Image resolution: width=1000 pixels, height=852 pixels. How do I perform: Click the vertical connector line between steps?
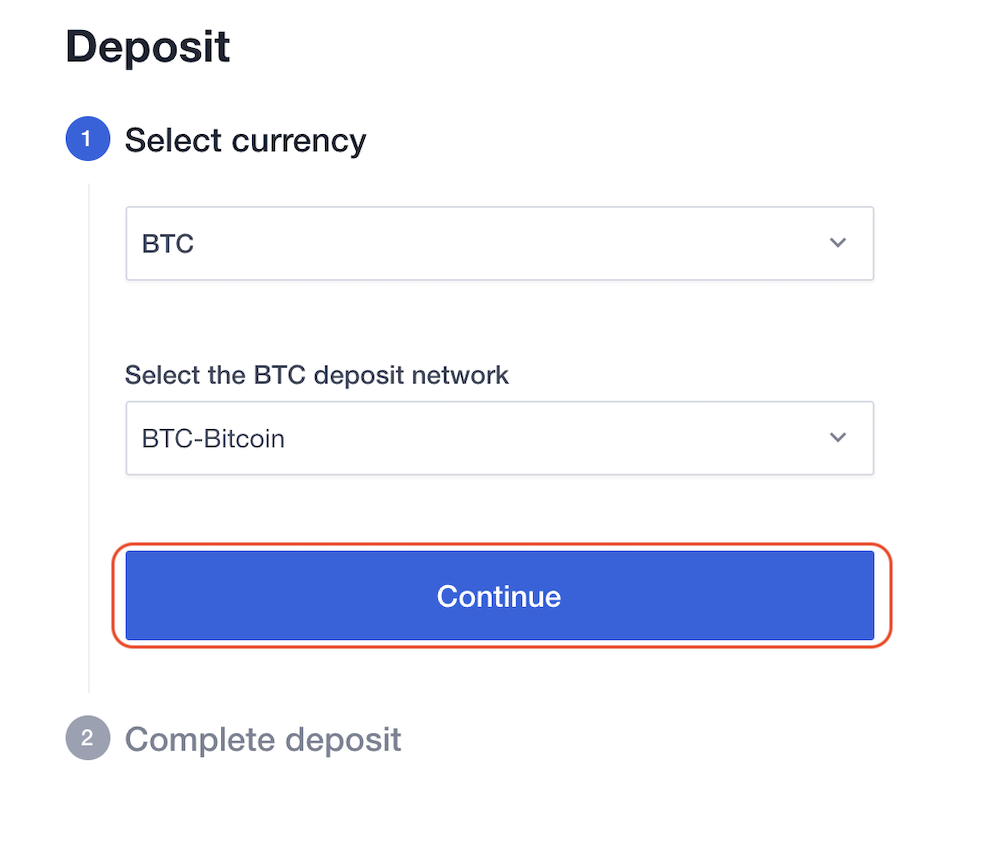click(x=89, y=440)
